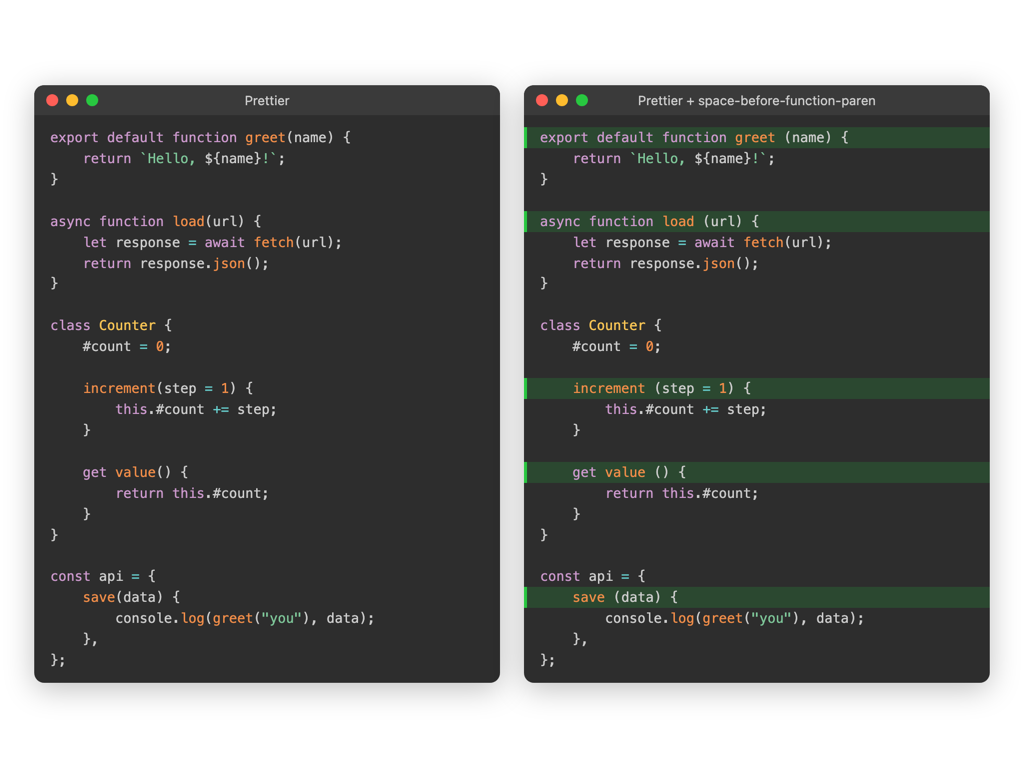
Task: Click 'save(data) {' in Prettier window
Action: (131, 597)
